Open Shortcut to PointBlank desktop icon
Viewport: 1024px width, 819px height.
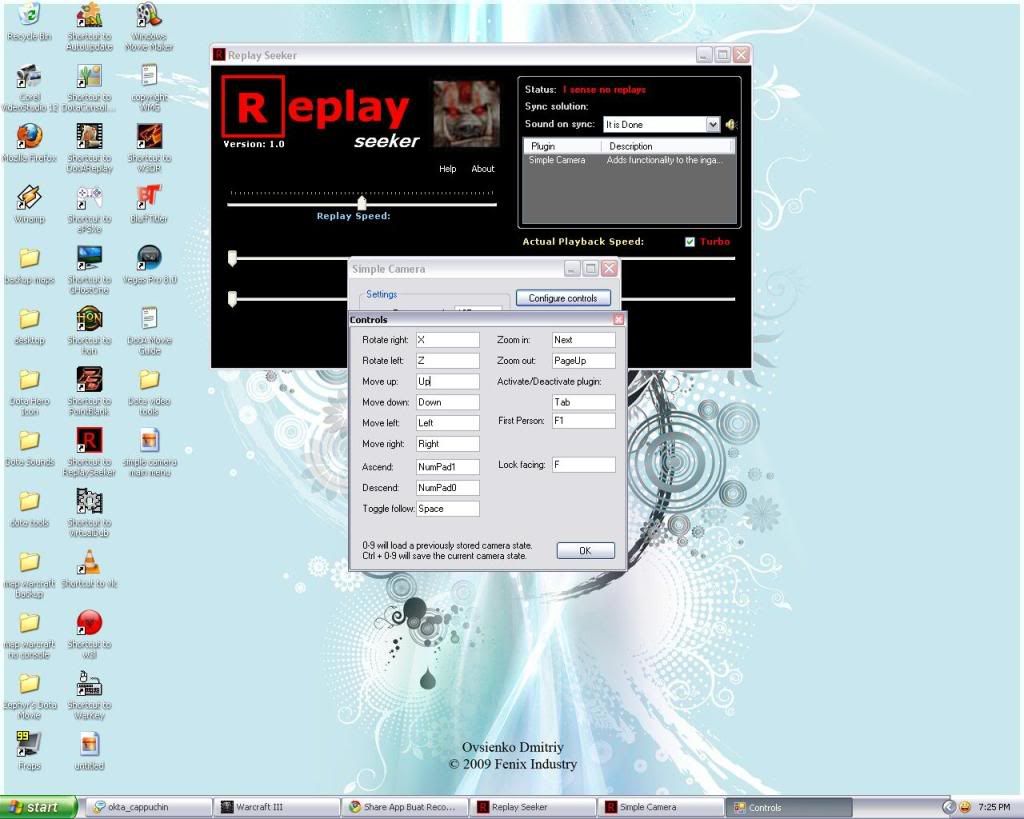(x=89, y=391)
